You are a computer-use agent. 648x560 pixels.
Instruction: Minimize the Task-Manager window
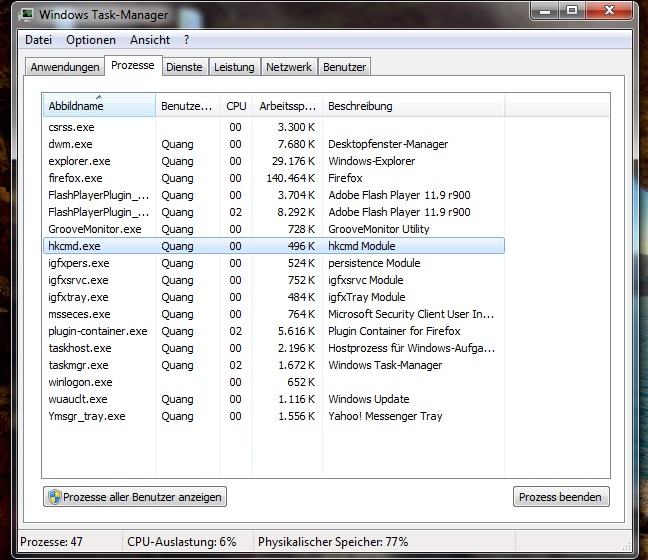pyautogui.click(x=545, y=11)
